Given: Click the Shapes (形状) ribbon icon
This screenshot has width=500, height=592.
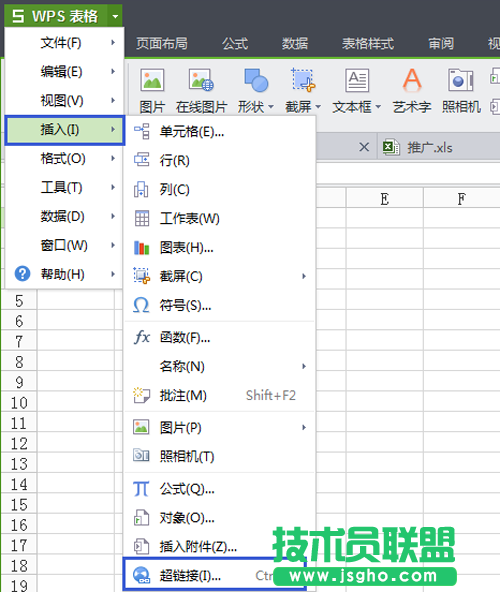Looking at the screenshot, I should tap(256, 80).
